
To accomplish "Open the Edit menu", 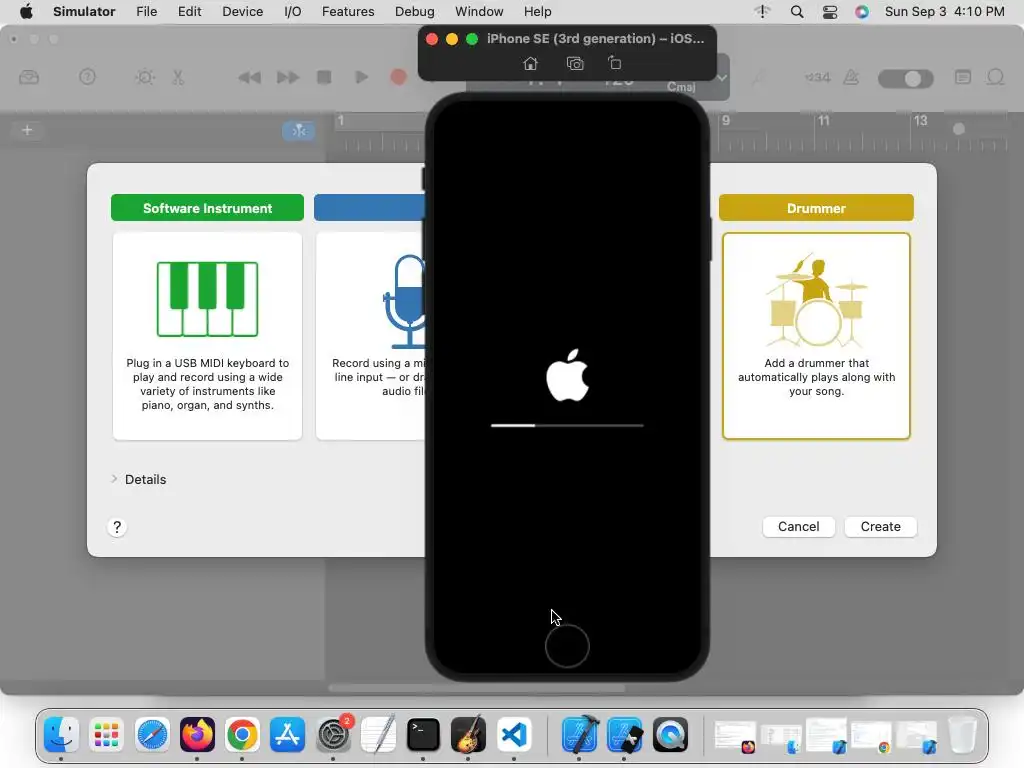I will tap(189, 11).
